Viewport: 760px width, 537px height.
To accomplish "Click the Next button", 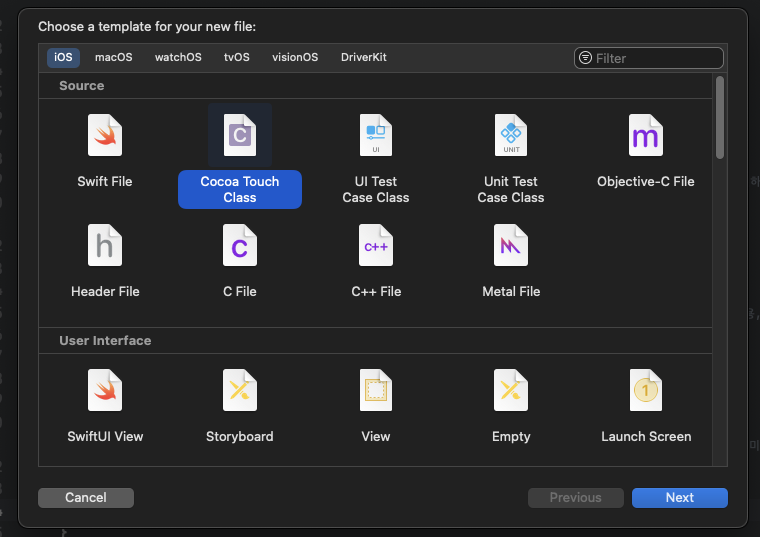I will click(680, 498).
